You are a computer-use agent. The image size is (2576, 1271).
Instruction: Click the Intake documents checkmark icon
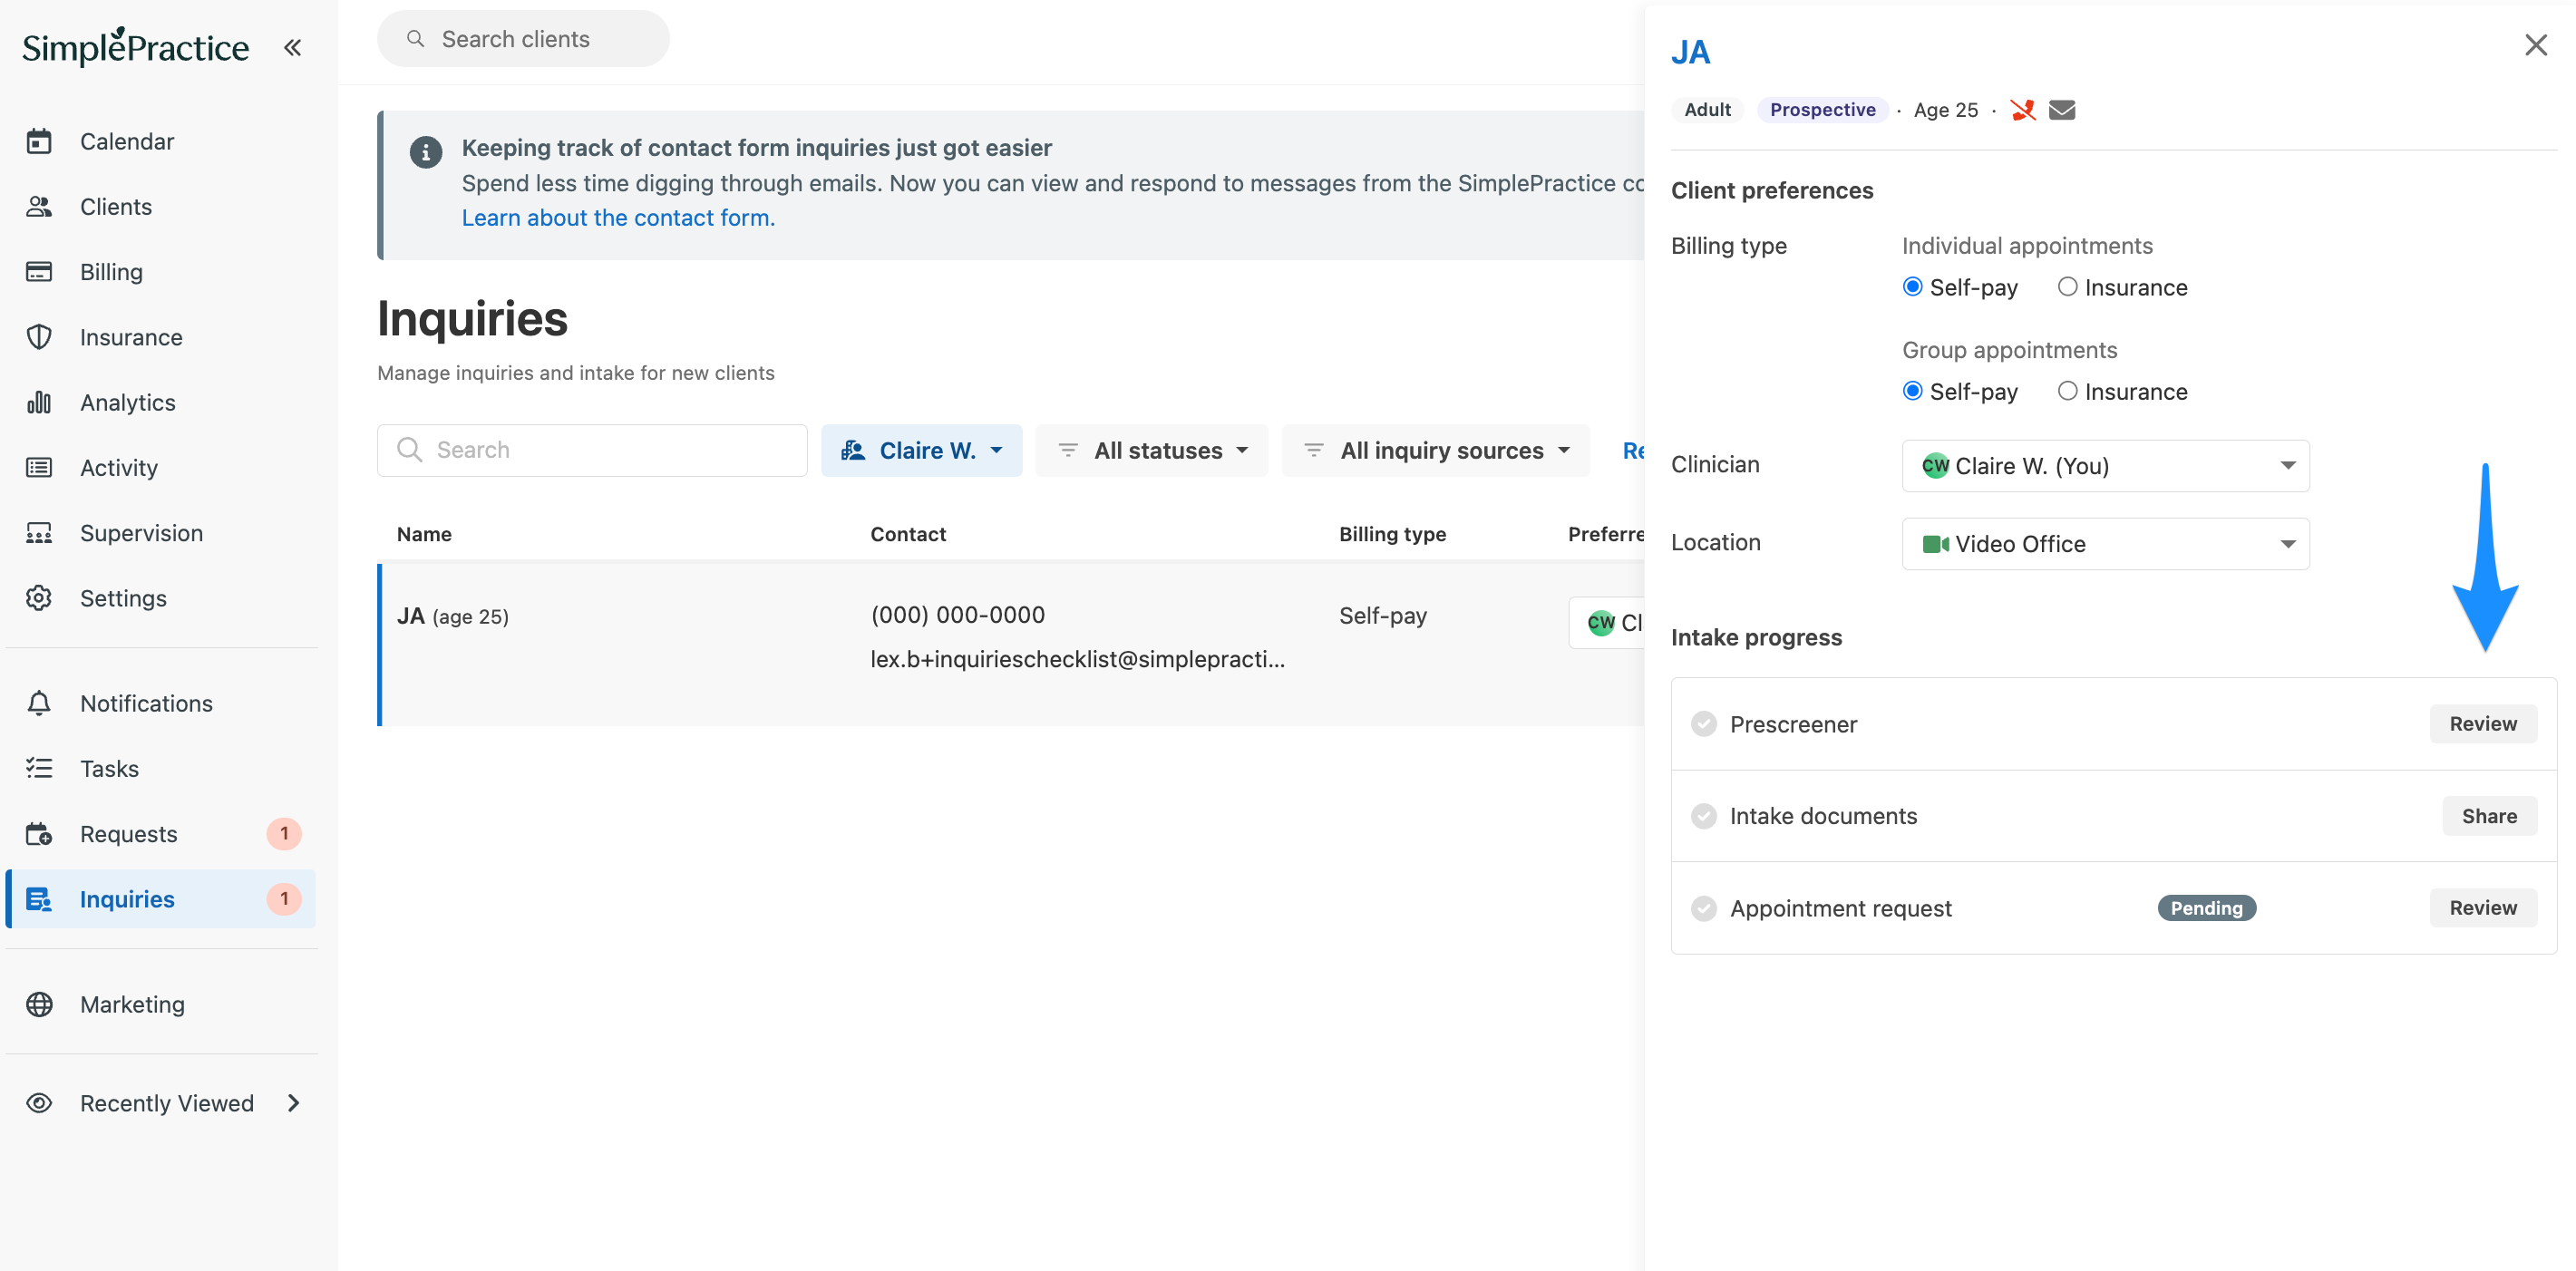tap(1704, 815)
